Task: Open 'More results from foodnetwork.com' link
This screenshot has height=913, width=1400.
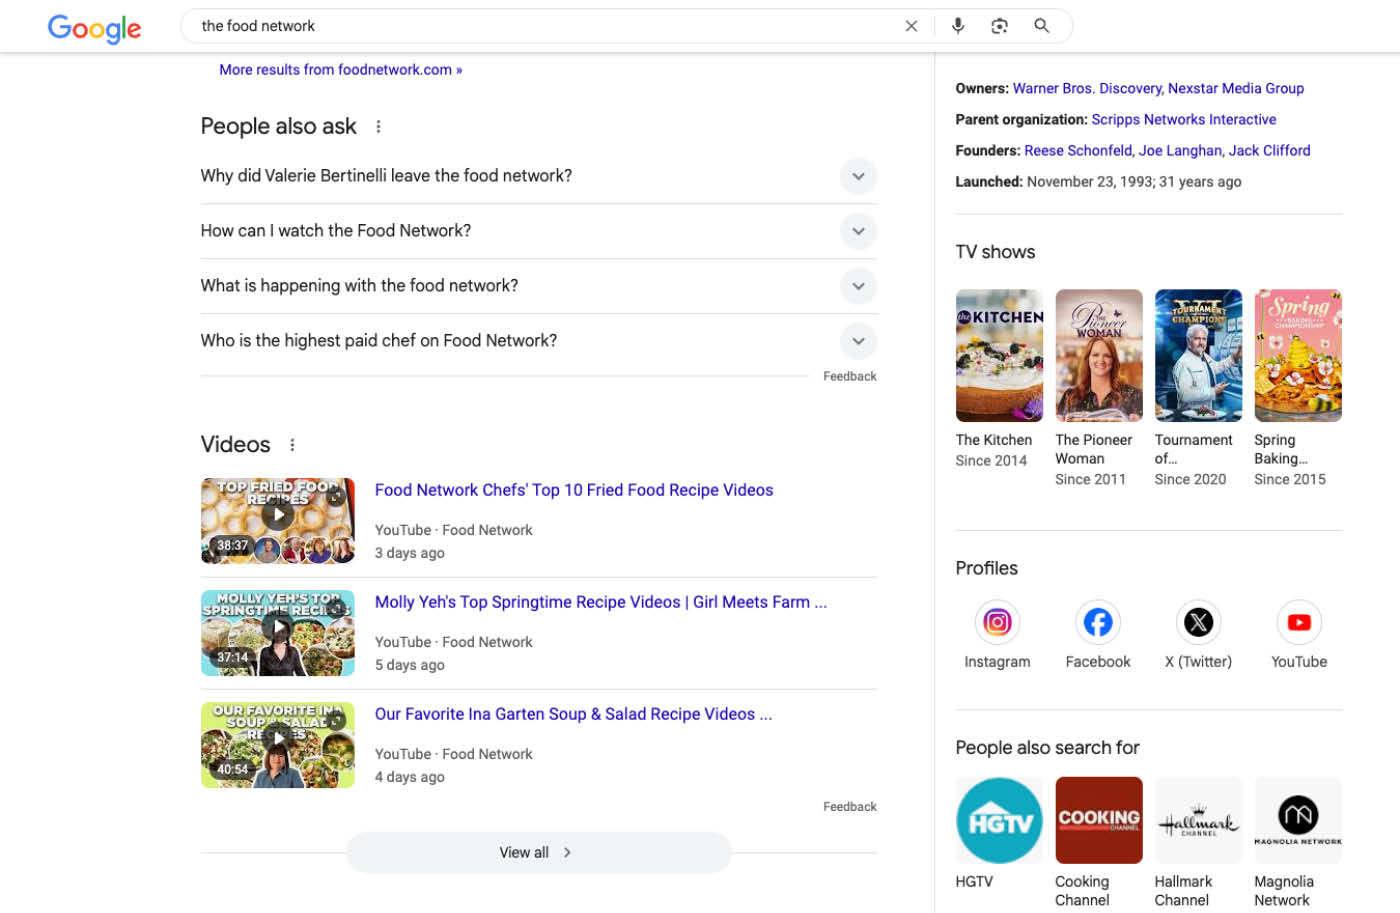Action: (x=340, y=69)
